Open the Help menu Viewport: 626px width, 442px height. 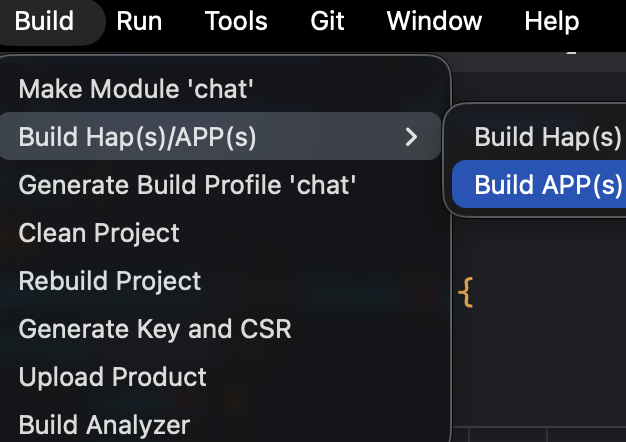[551, 21]
